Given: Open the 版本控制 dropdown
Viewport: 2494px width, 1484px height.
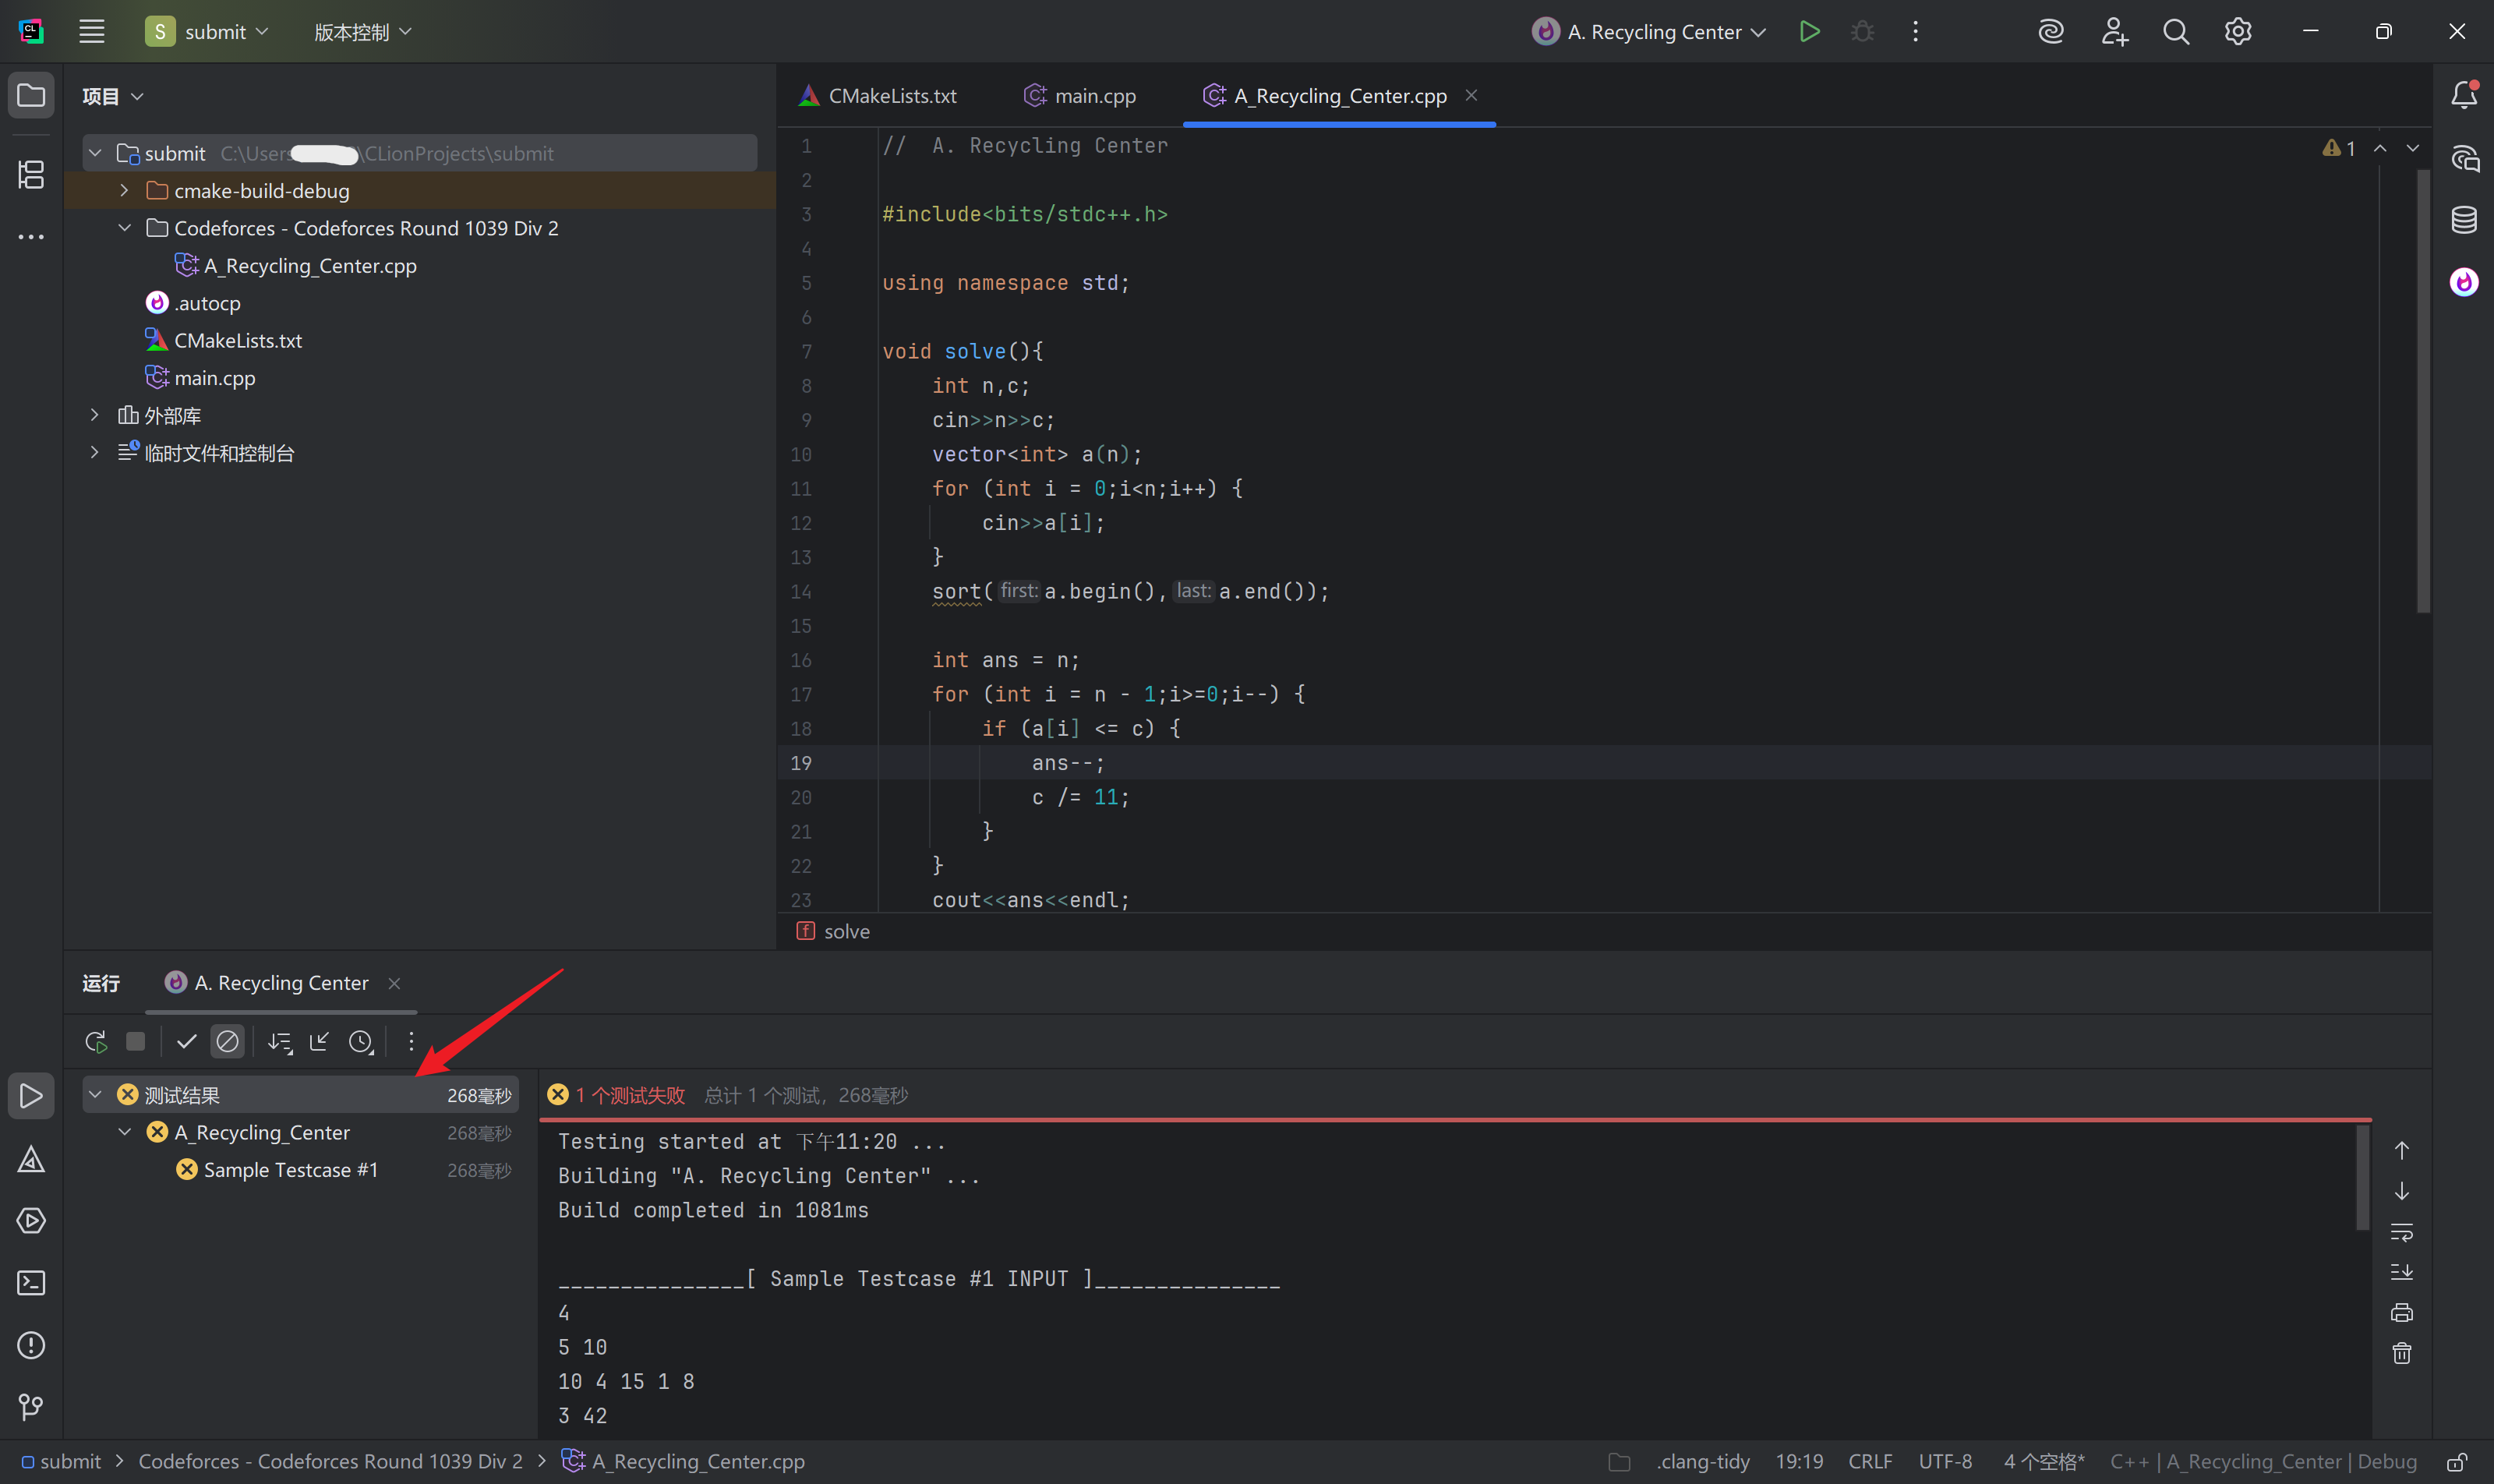Looking at the screenshot, I should (x=362, y=32).
